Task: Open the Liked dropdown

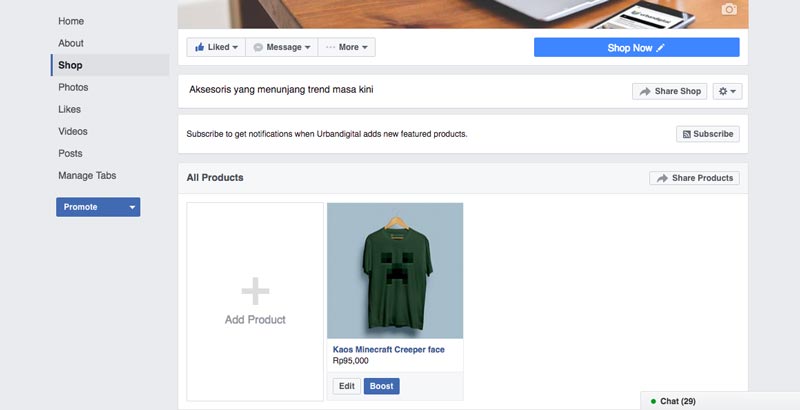Action: (x=216, y=47)
